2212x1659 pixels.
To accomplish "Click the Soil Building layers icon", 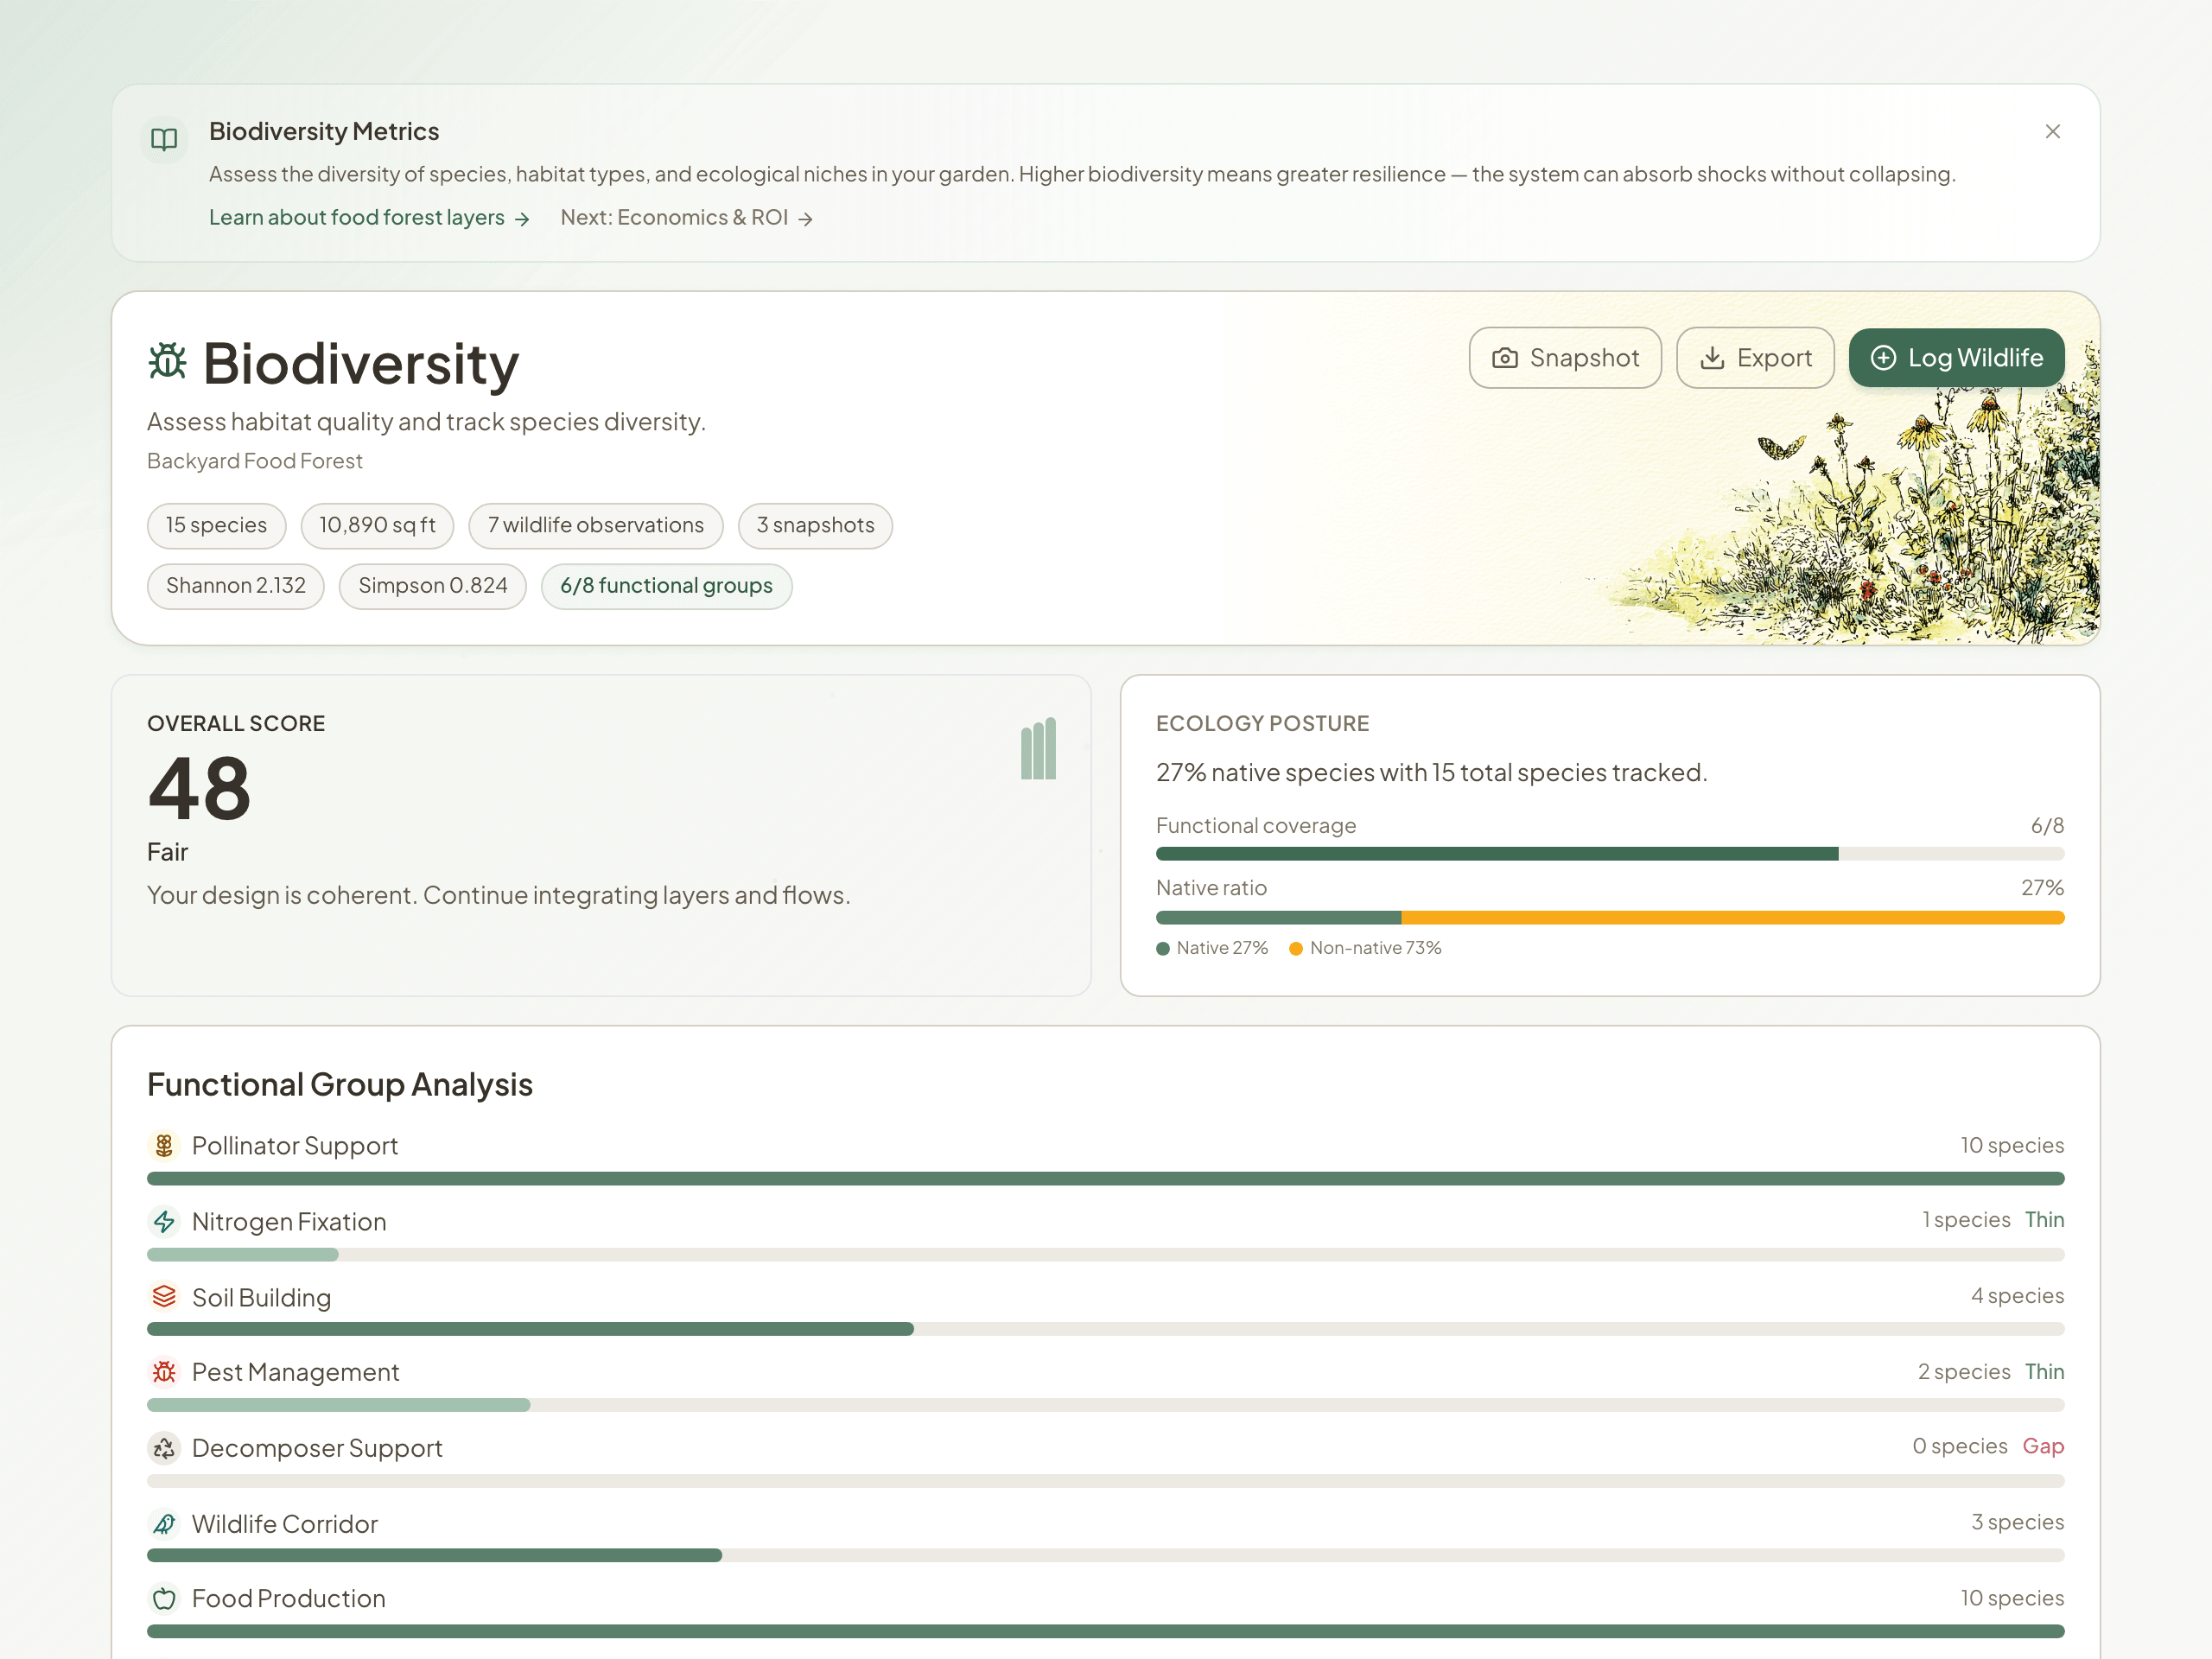I will click(x=164, y=1297).
